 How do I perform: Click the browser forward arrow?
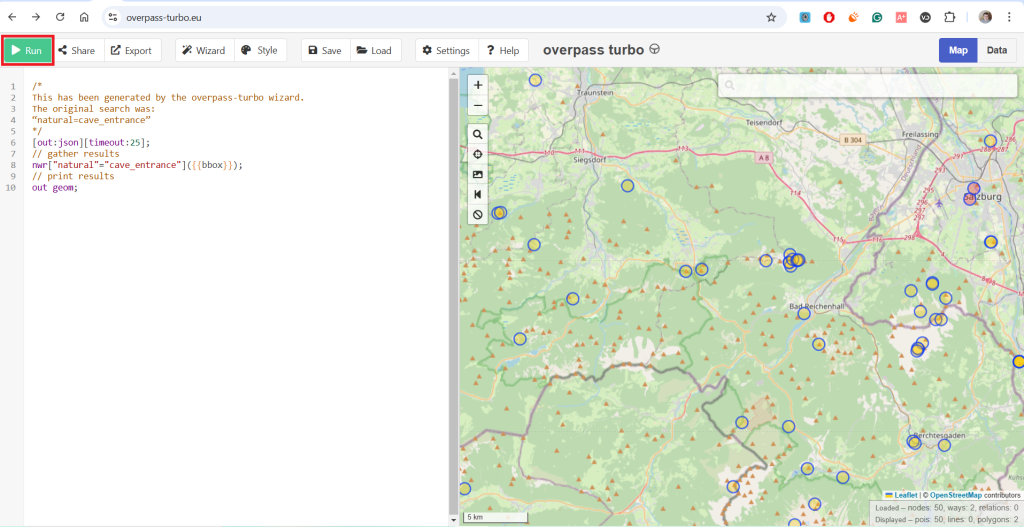[x=36, y=18]
